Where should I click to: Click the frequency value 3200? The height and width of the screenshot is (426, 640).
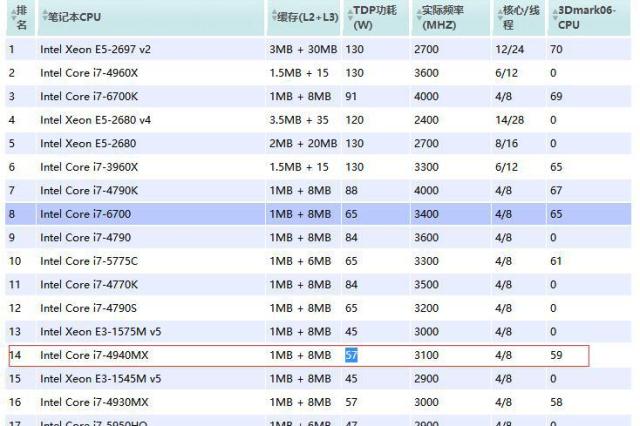(427, 308)
